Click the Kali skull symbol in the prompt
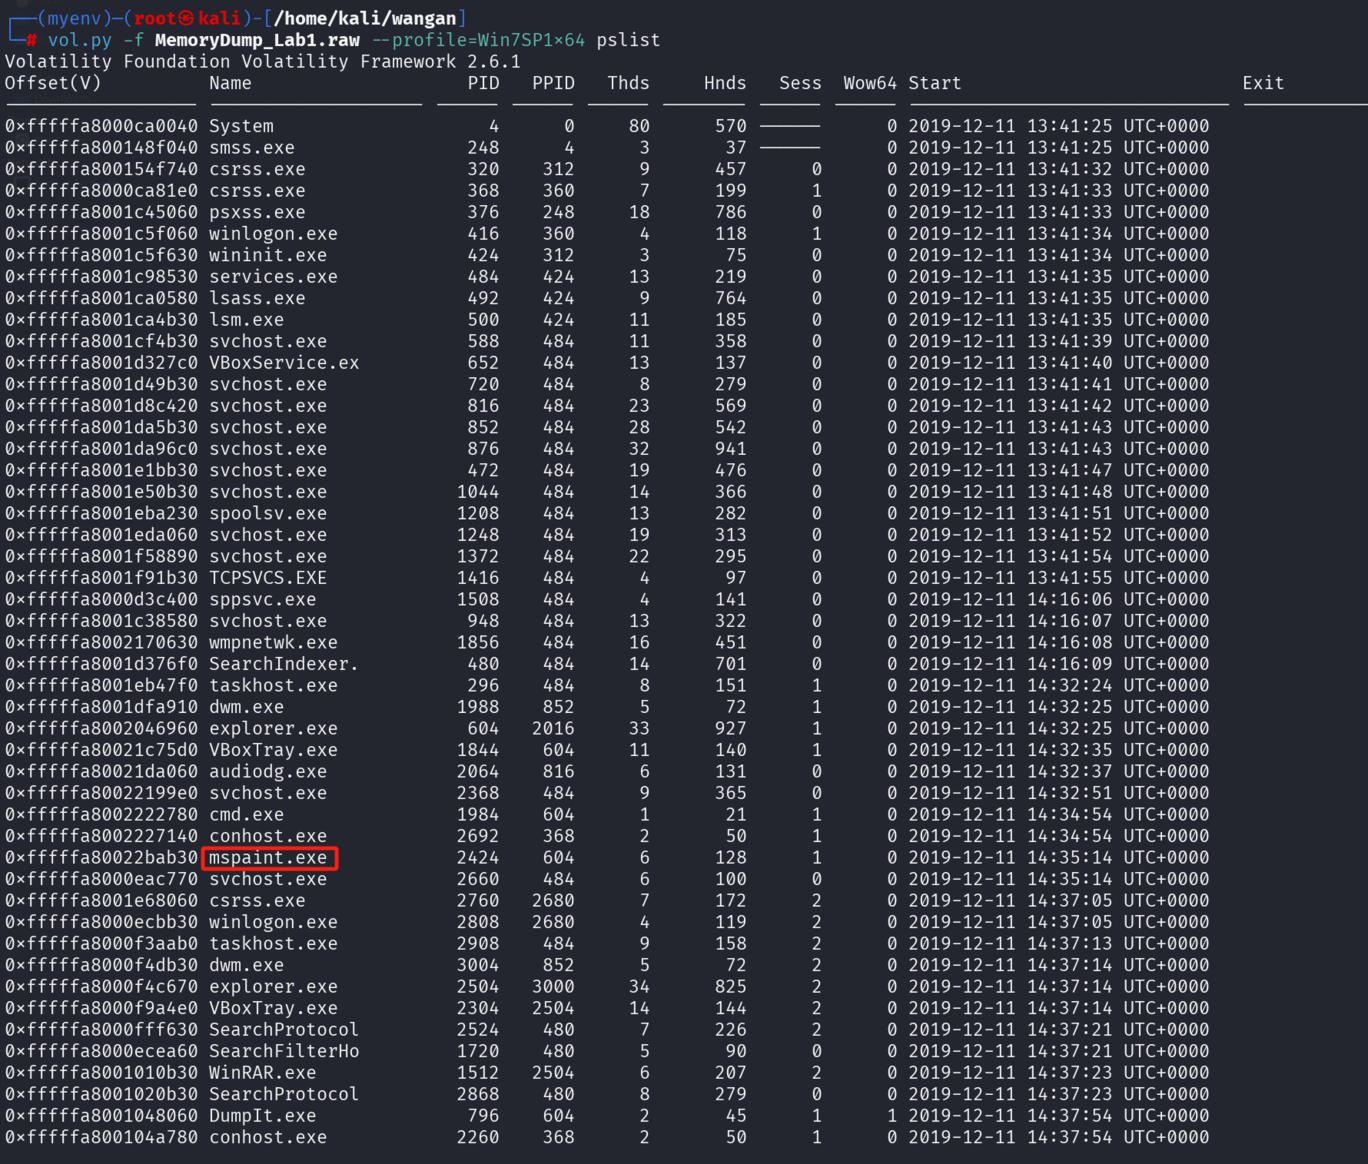 [x=186, y=18]
